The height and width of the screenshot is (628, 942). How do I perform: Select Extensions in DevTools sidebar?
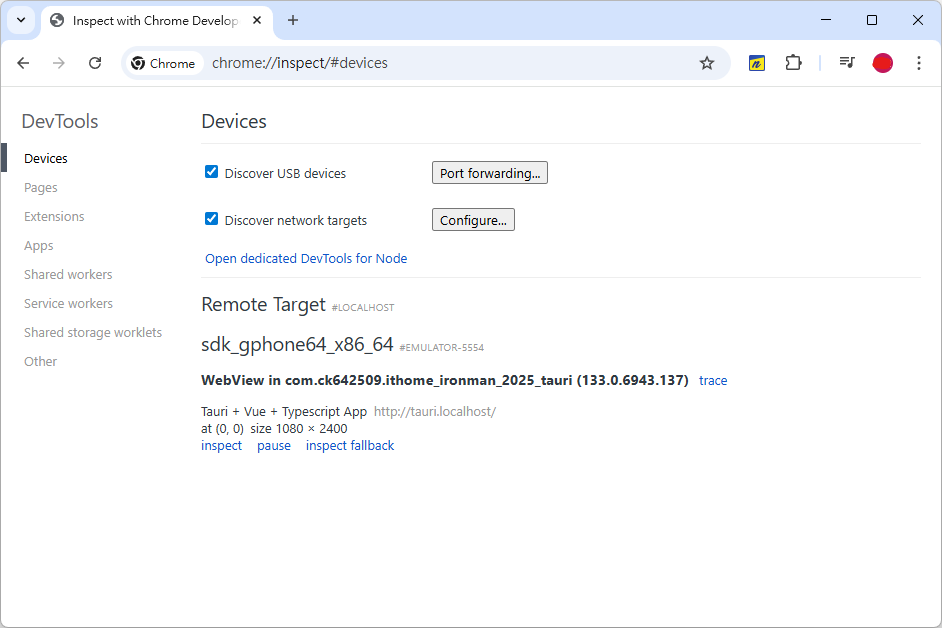coord(54,216)
